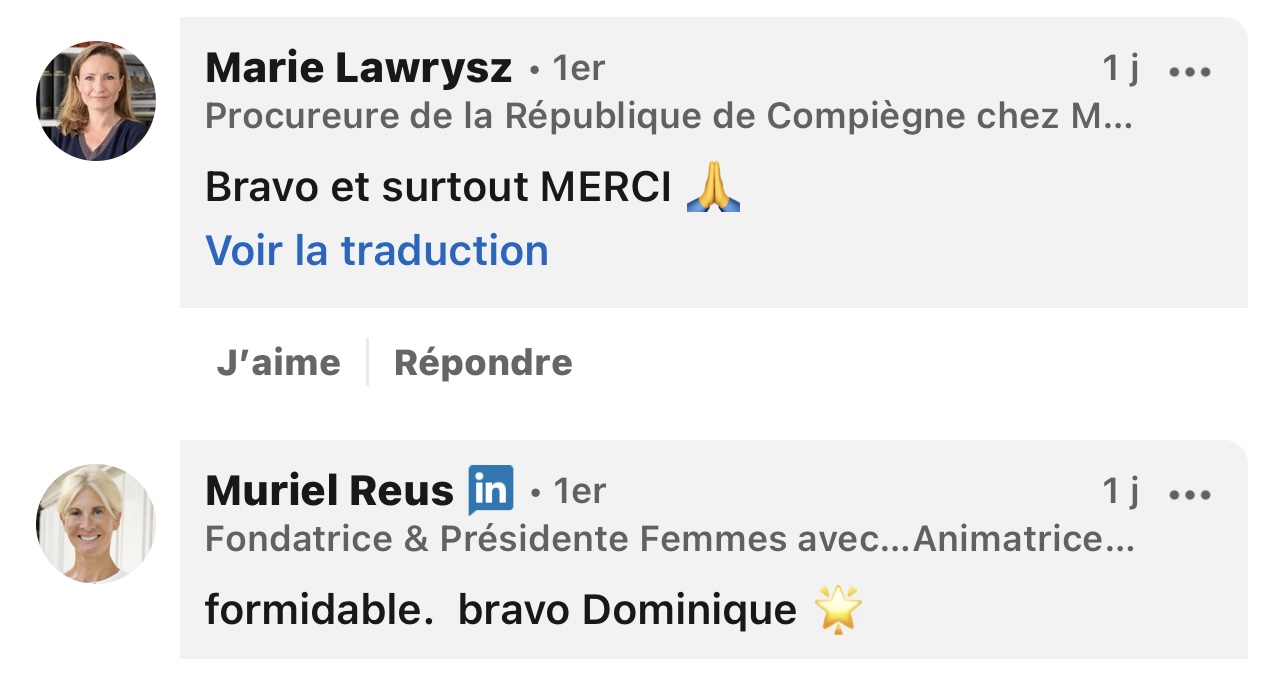
Task: Select the comment text Bravo et surtout MERCI
Action: 438,188
